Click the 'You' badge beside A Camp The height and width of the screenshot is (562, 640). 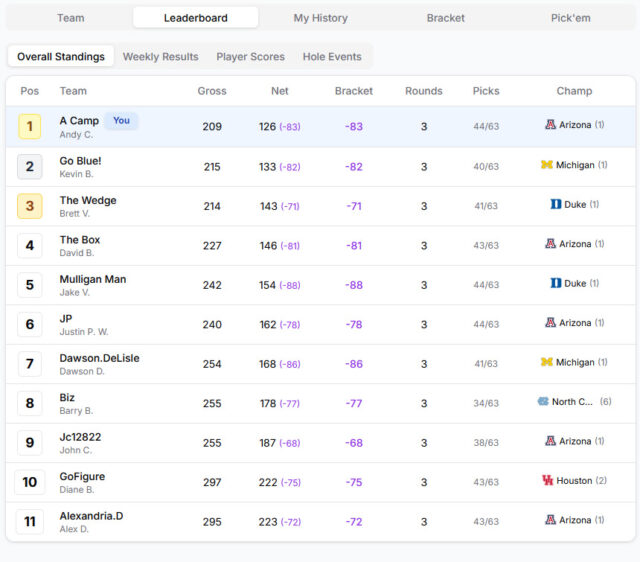121,121
